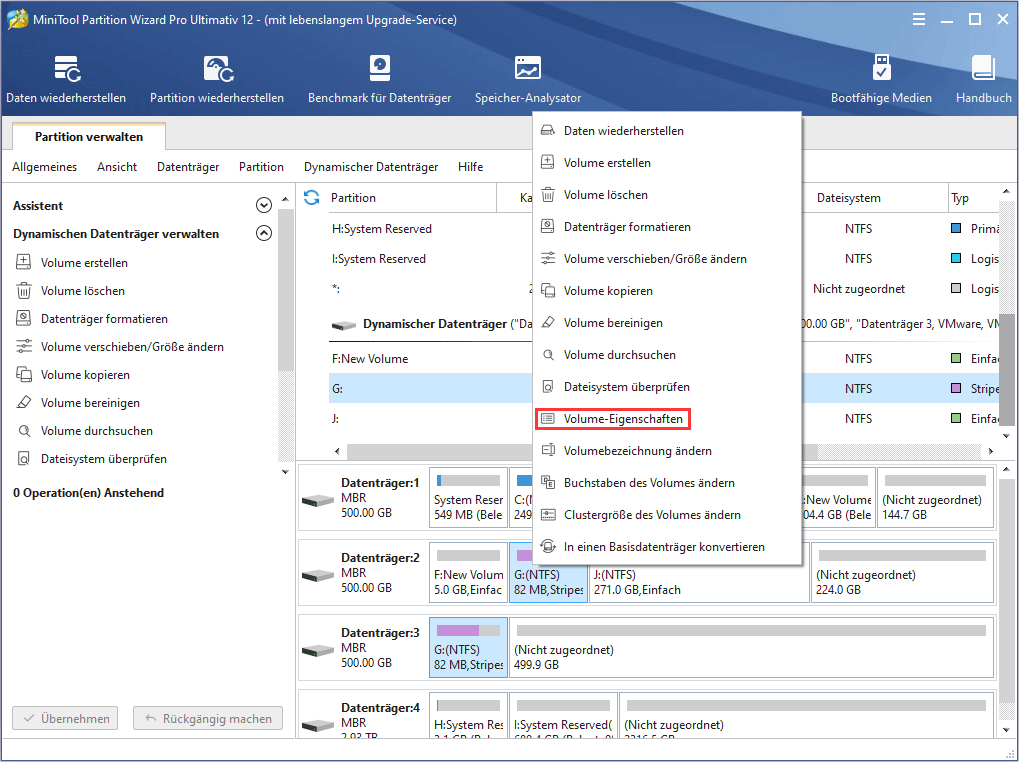Open the Datenträger menu

tap(188, 167)
